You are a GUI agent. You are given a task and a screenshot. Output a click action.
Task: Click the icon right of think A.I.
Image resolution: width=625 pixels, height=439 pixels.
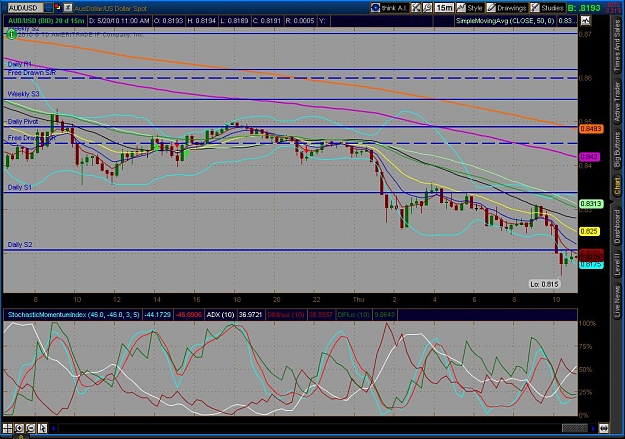pyautogui.click(x=415, y=8)
